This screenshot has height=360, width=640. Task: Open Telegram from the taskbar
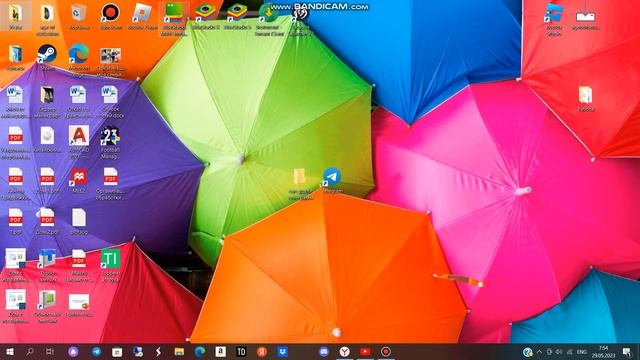click(x=96, y=351)
